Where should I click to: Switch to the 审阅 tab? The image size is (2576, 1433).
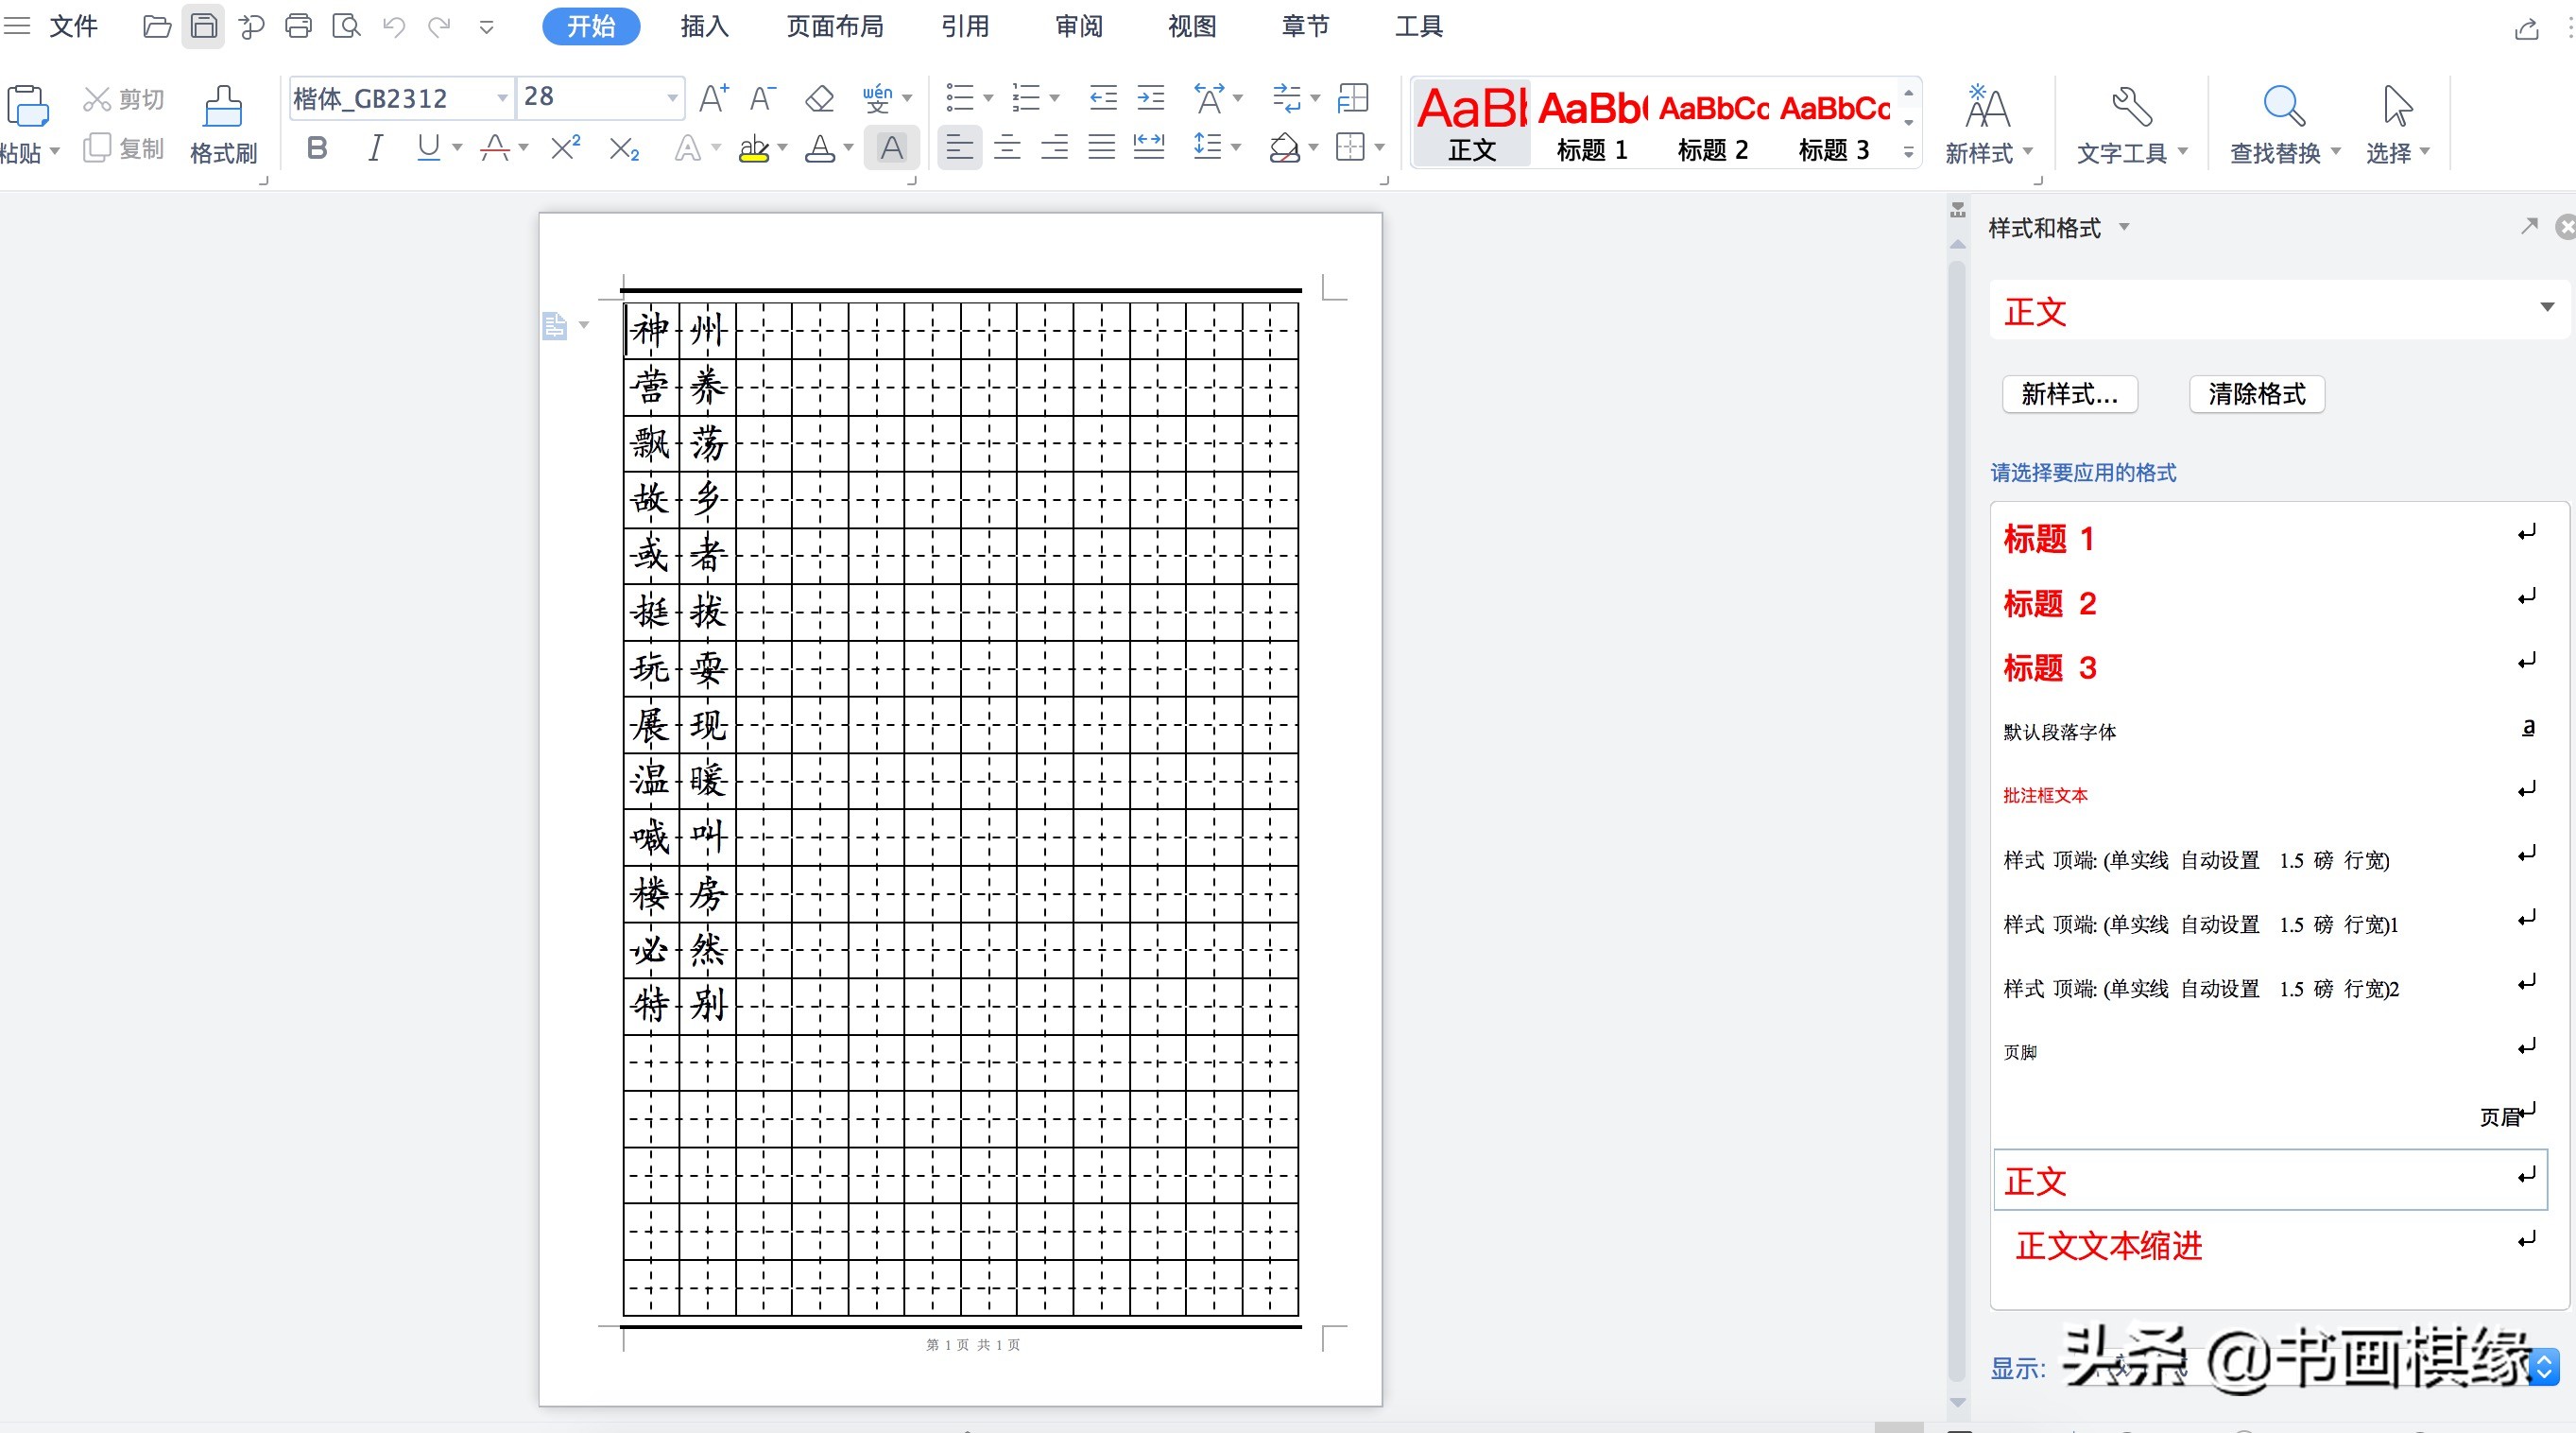pos(1079,26)
